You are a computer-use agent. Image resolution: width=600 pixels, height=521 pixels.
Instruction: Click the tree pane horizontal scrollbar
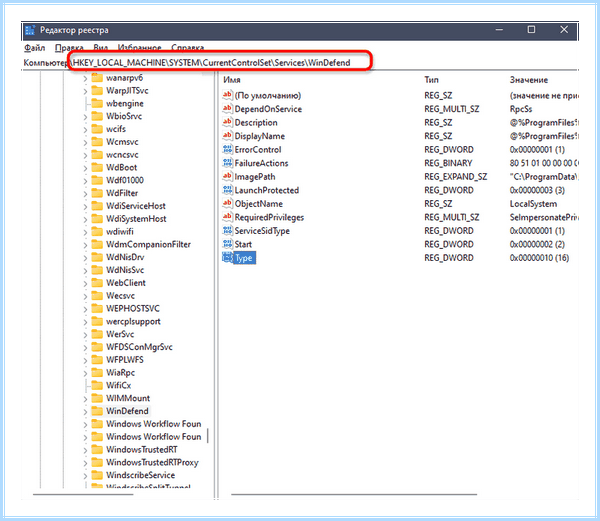pos(83,494)
